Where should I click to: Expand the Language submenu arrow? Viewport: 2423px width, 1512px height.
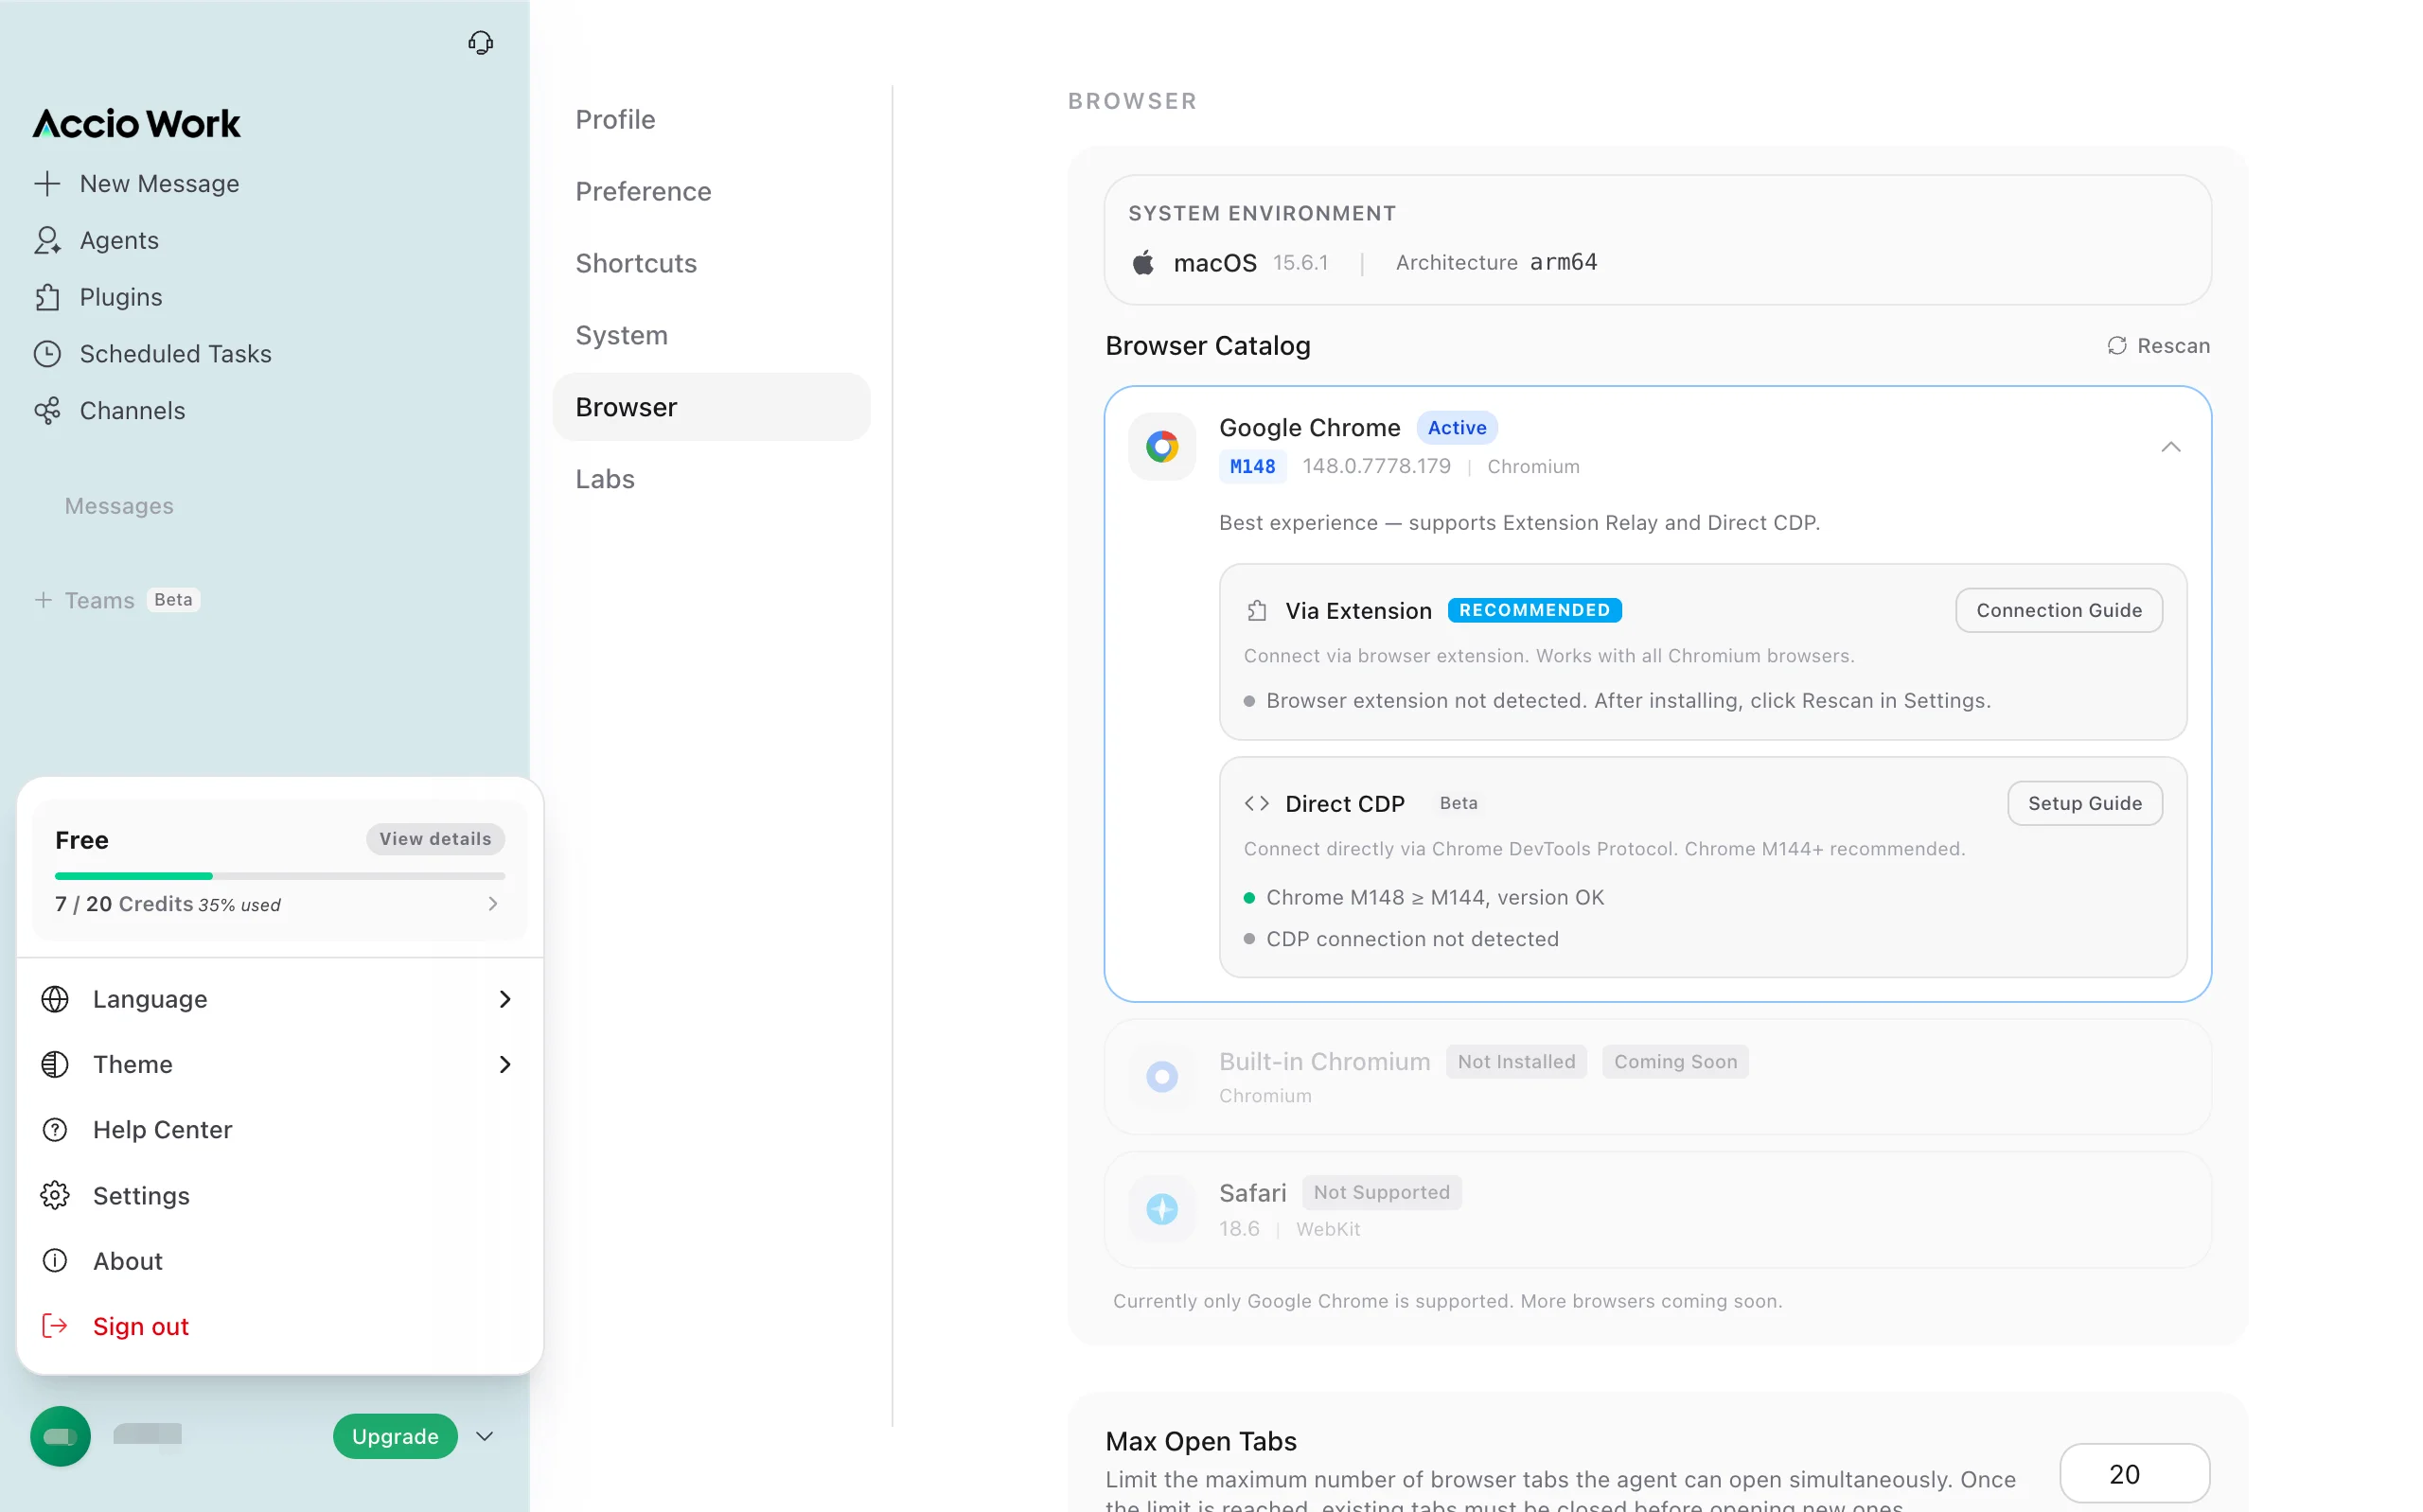pyautogui.click(x=505, y=999)
